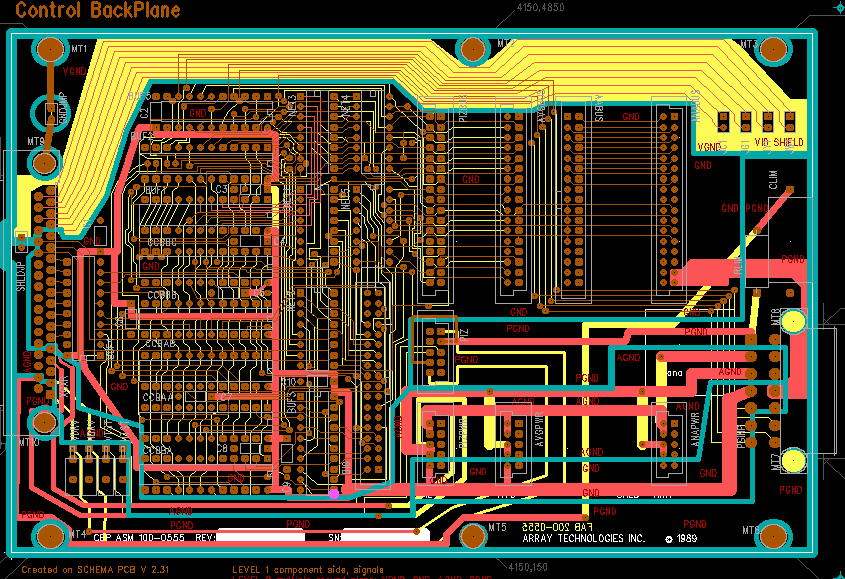Click the 'CBP ASM 100-0555' assembly text
Viewport: 845px width, 579px height.
(138, 537)
